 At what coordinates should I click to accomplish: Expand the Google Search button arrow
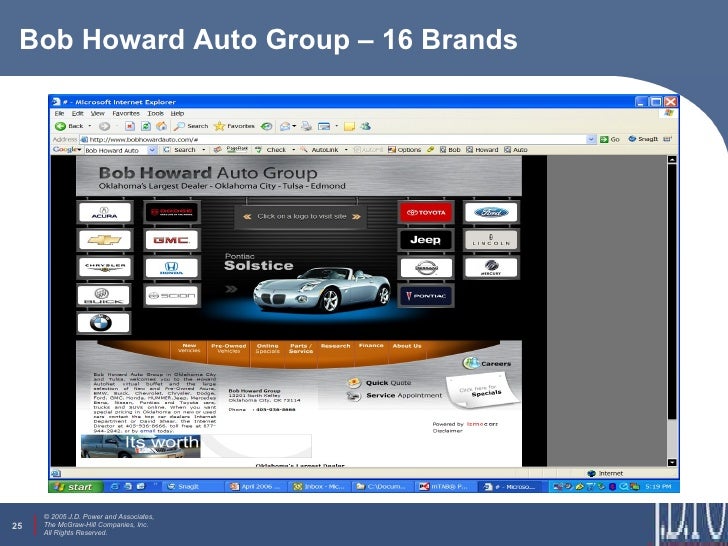pos(203,150)
